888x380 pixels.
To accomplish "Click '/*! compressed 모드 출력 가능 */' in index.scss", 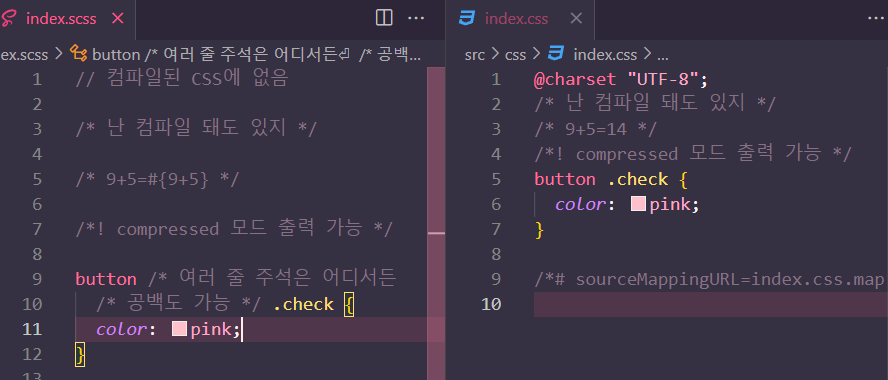I will [x=234, y=229].
